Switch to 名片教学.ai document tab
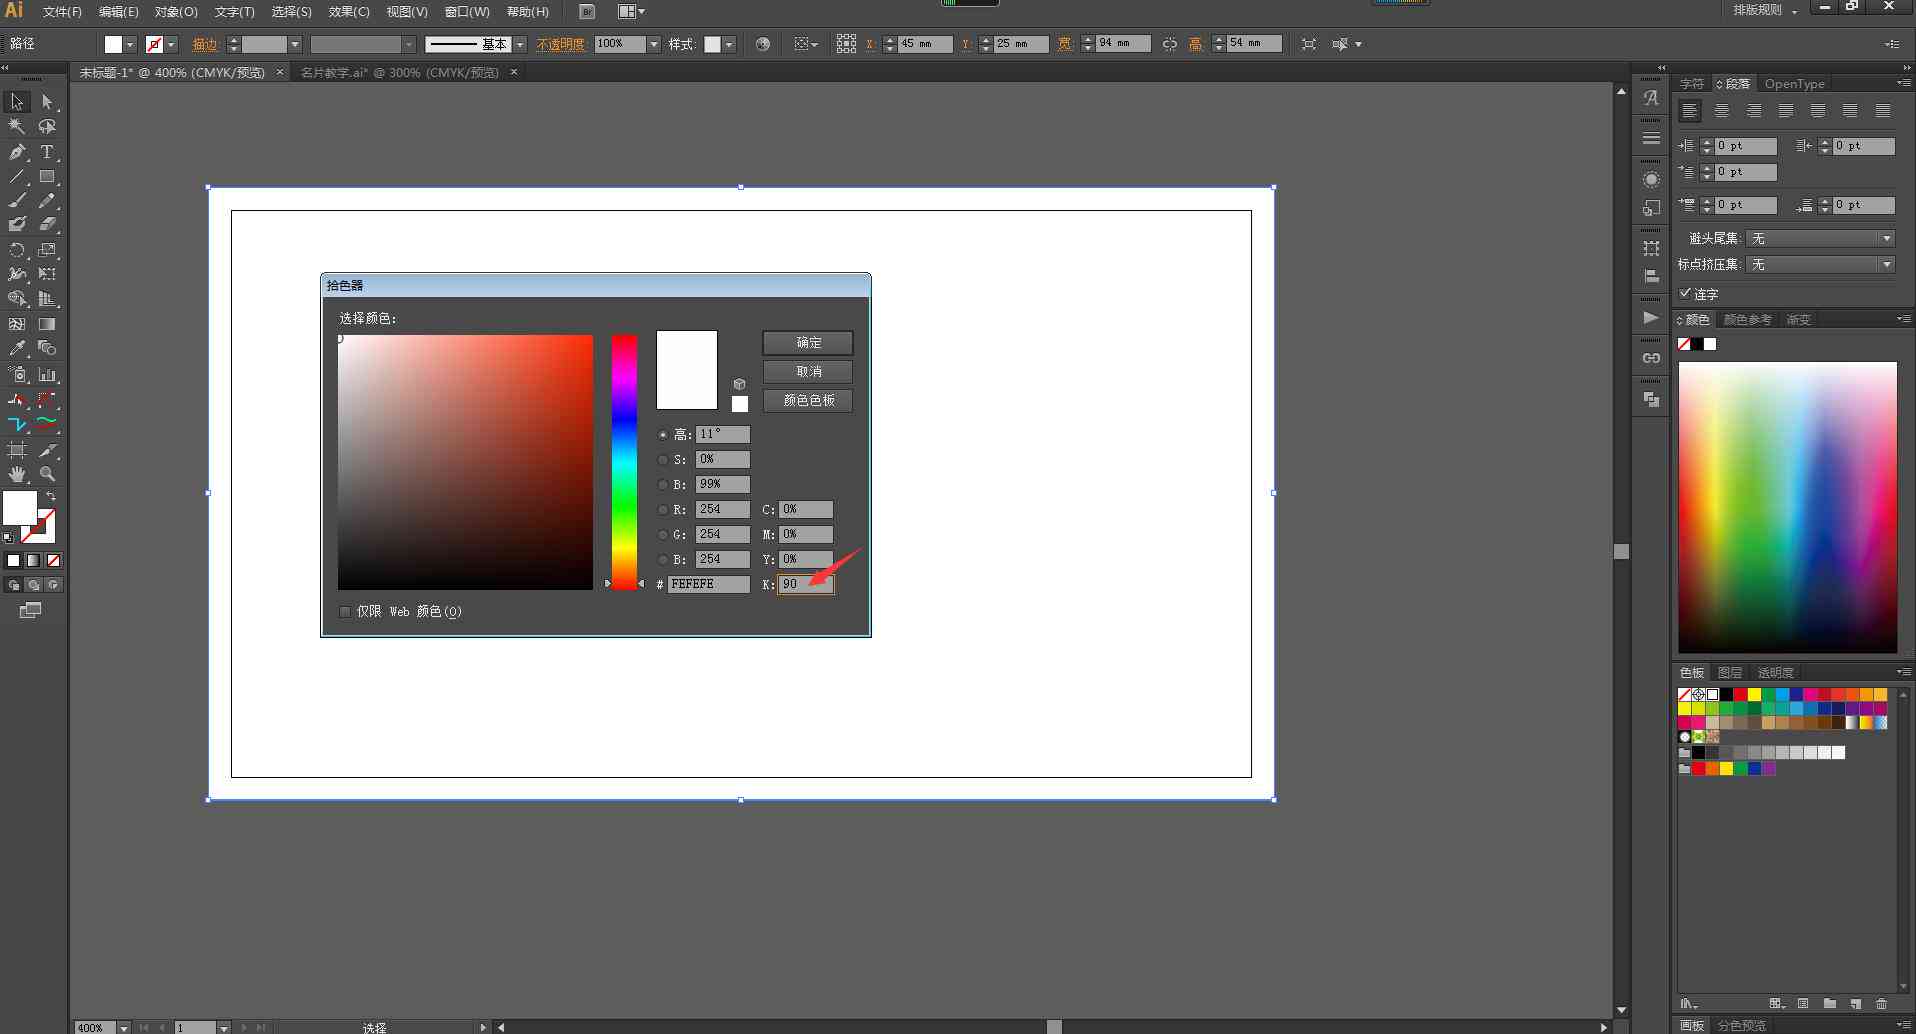The image size is (1916, 1034). click(399, 72)
